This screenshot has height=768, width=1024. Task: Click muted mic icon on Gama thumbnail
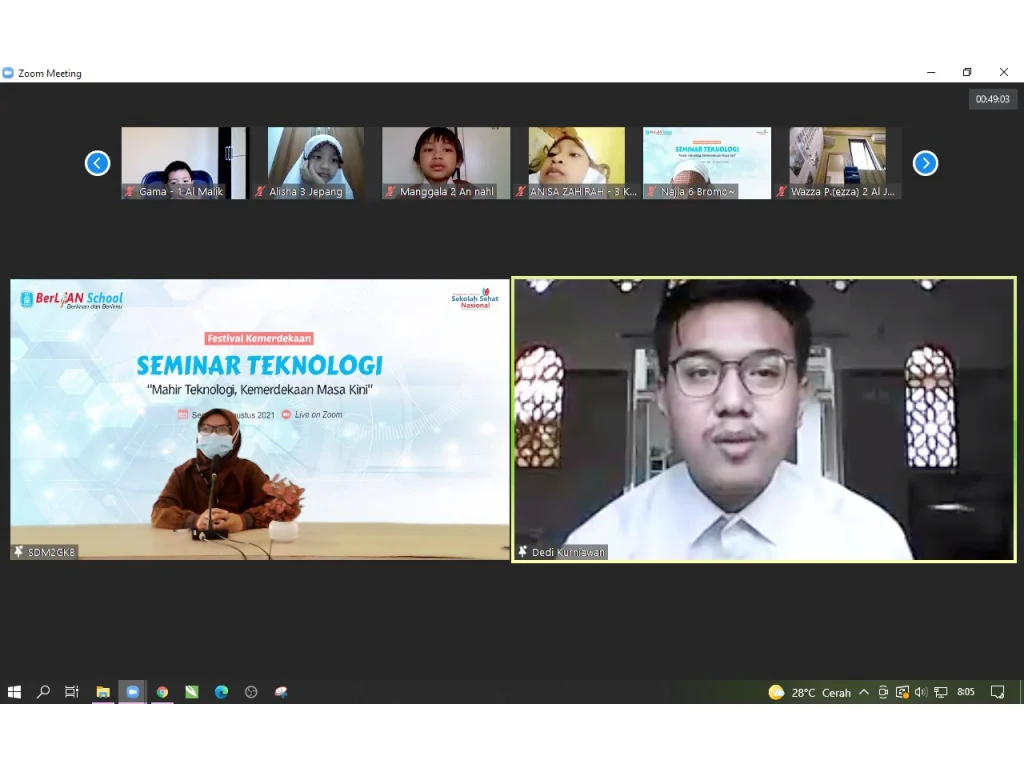point(130,191)
